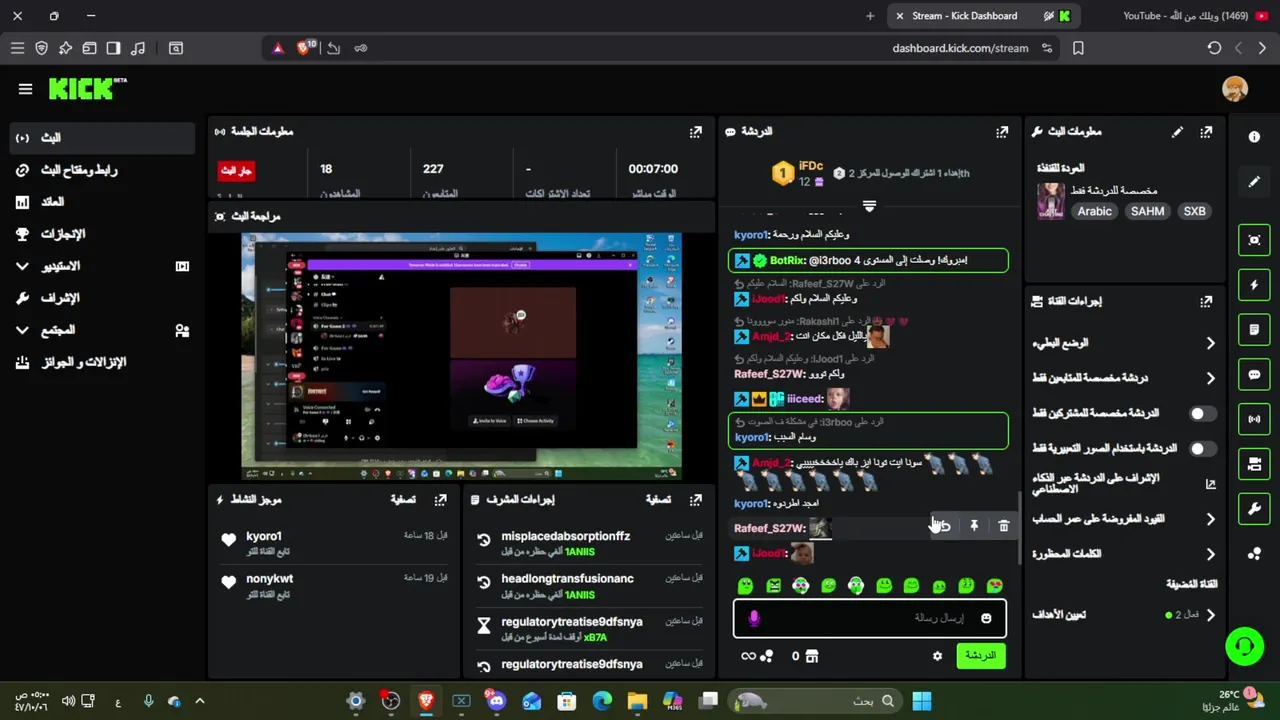Click the Brave Shields icon in address bar
This screenshot has height=720, width=1280.
pyautogui.click(x=305, y=48)
